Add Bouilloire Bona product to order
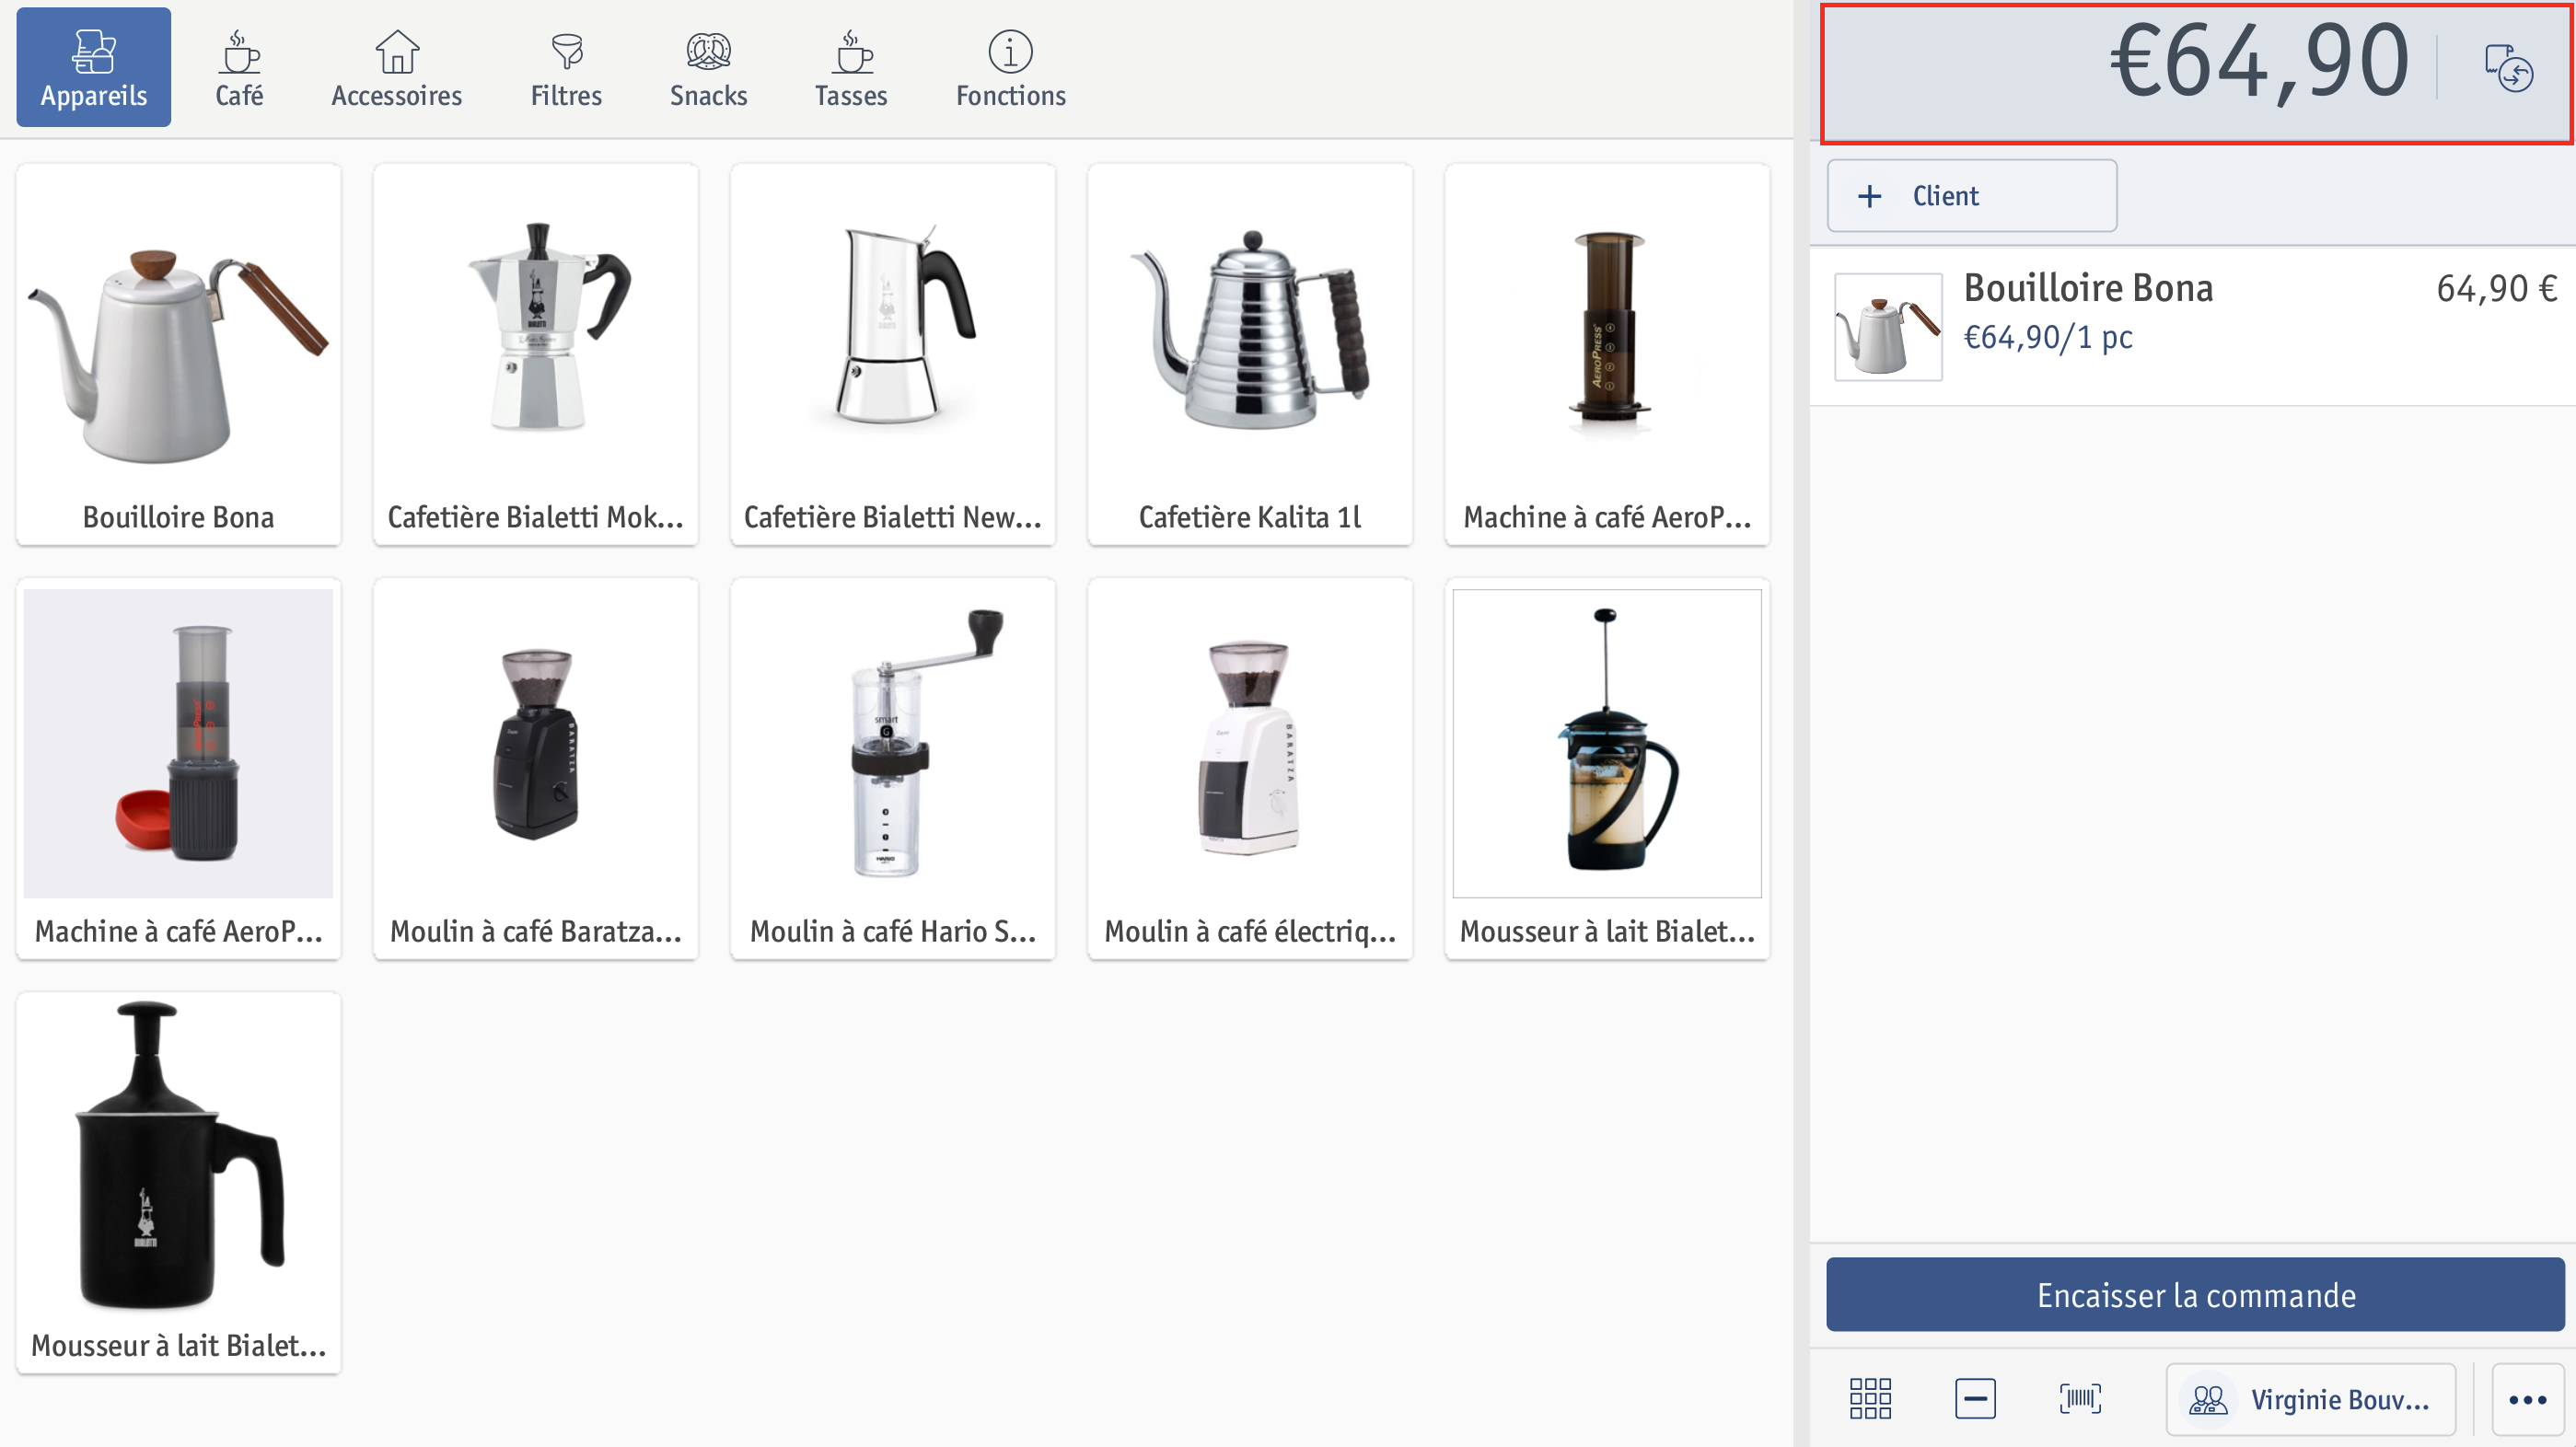This screenshot has height=1447, width=2576. tap(179, 355)
